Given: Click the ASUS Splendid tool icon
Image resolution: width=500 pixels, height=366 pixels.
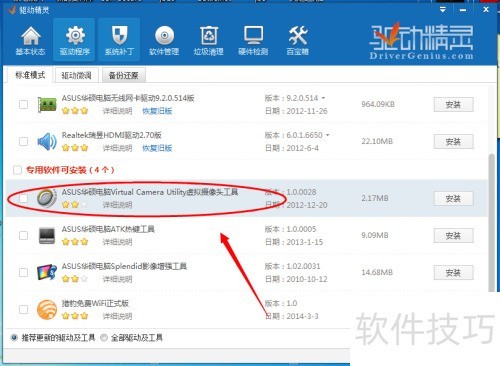Looking at the screenshot, I should pyautogui.click(x=47, y=272).
